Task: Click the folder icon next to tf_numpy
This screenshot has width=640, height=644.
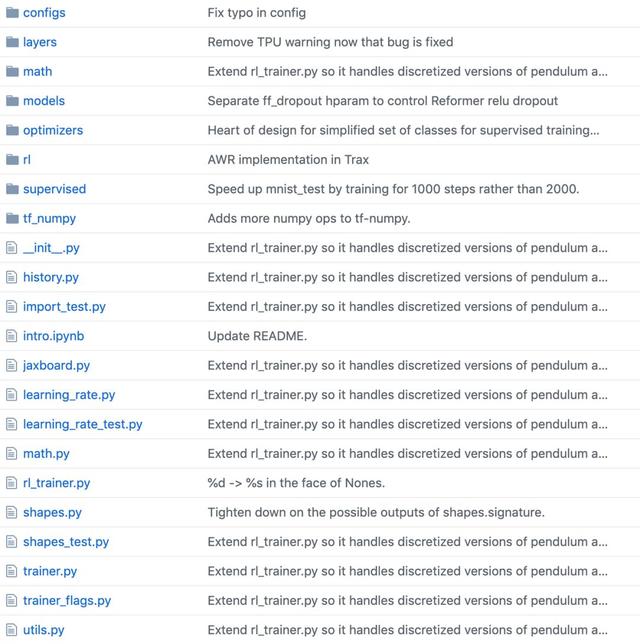Action: point(13,218)
